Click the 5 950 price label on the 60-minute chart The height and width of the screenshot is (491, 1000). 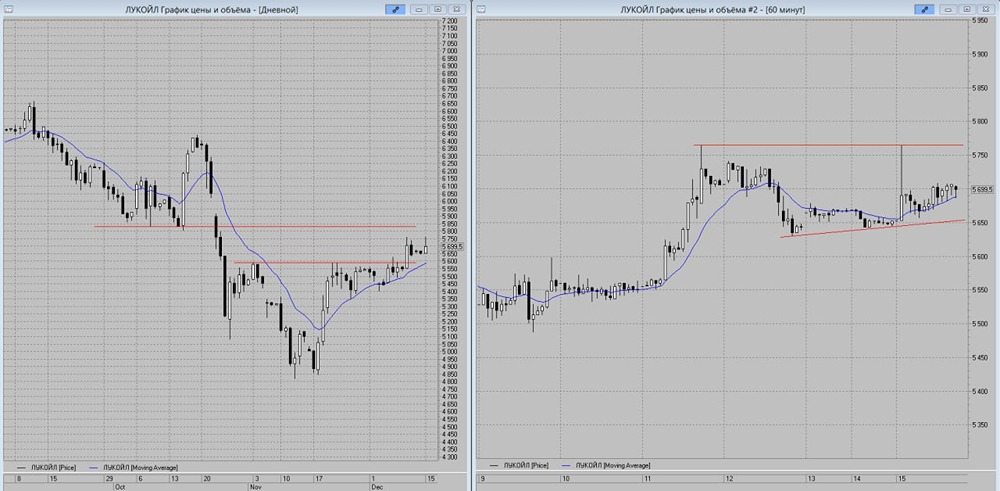point(980,21)
